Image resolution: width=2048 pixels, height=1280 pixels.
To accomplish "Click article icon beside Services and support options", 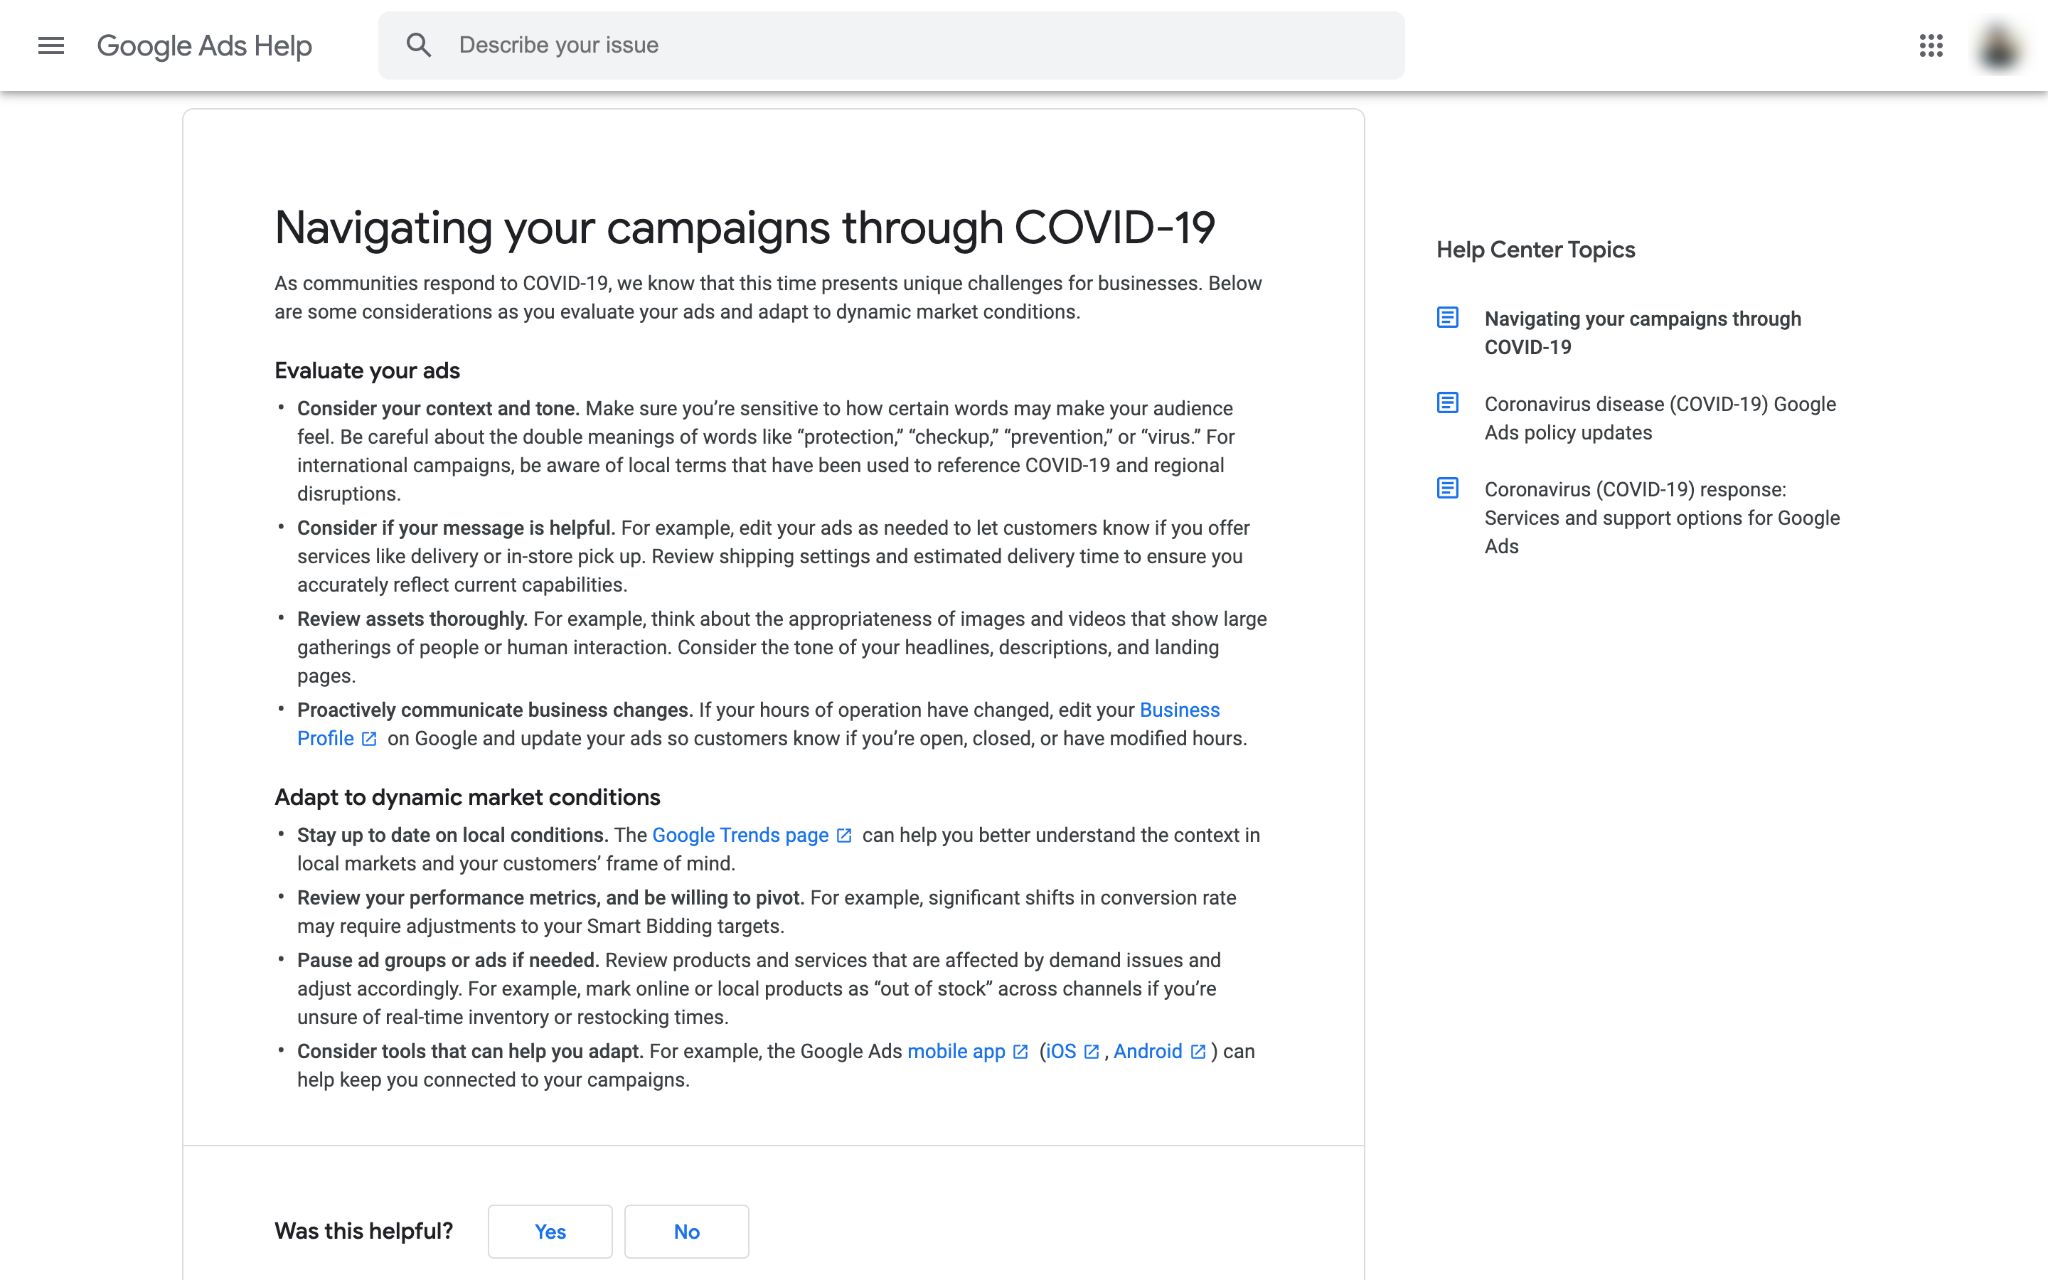I will pos(1447,488).
